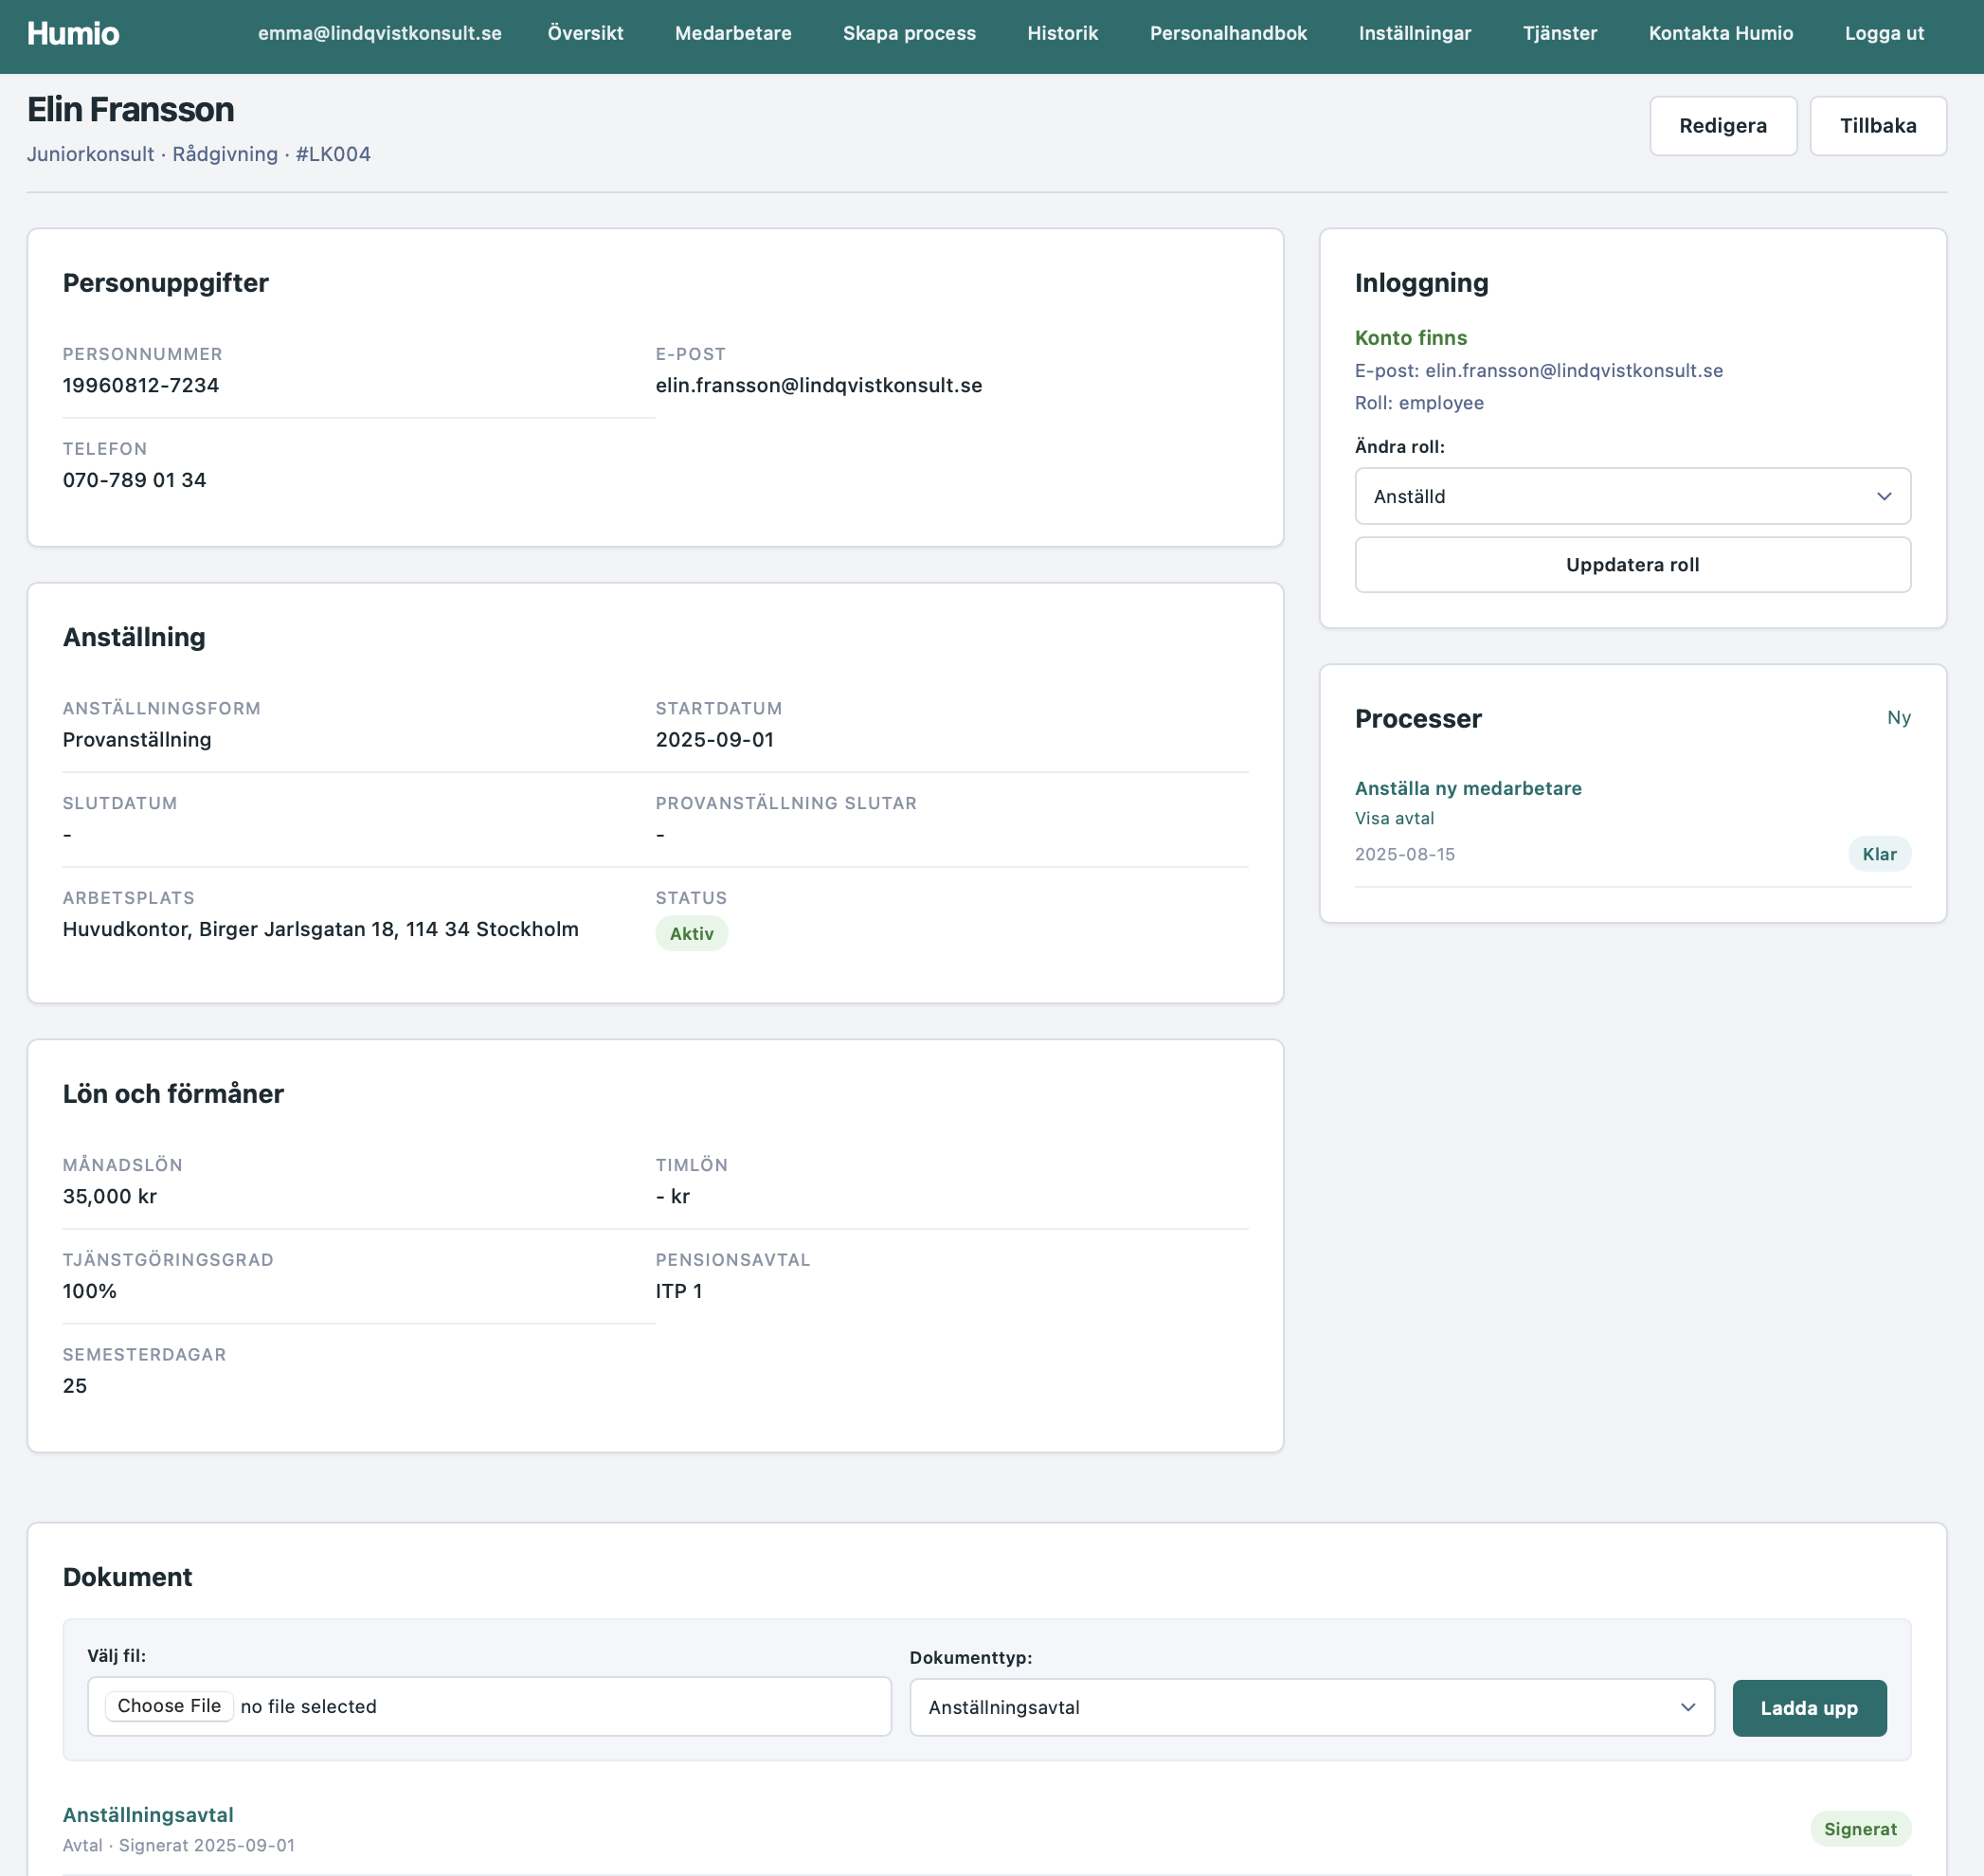Click the Visa avtal link
Image resolution: width=1984 pixels, height=1876 pixels.
1393,818
